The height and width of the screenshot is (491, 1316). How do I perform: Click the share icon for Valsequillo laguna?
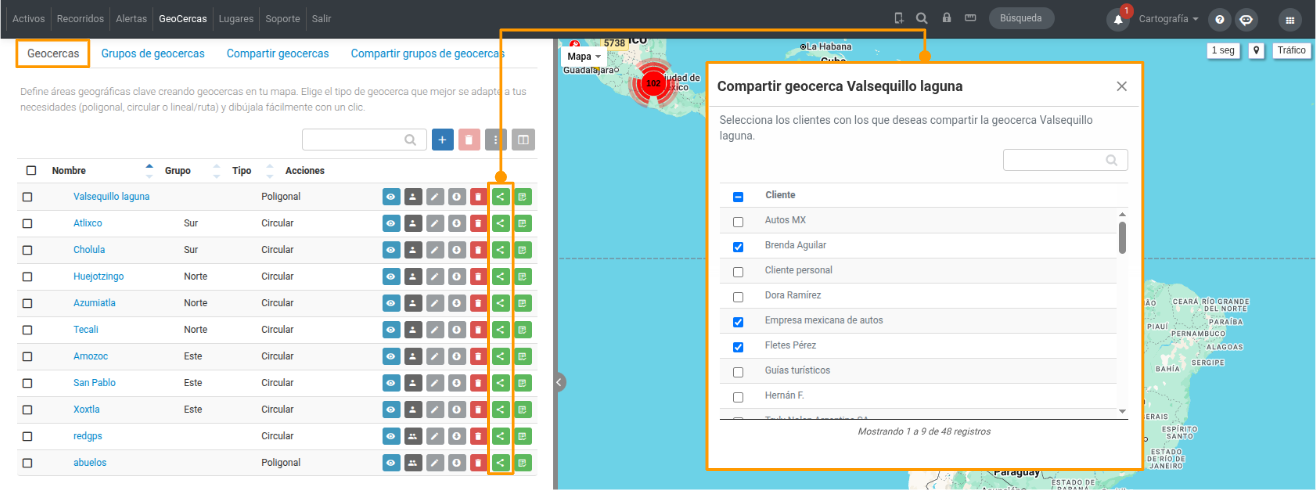point(500,197)
